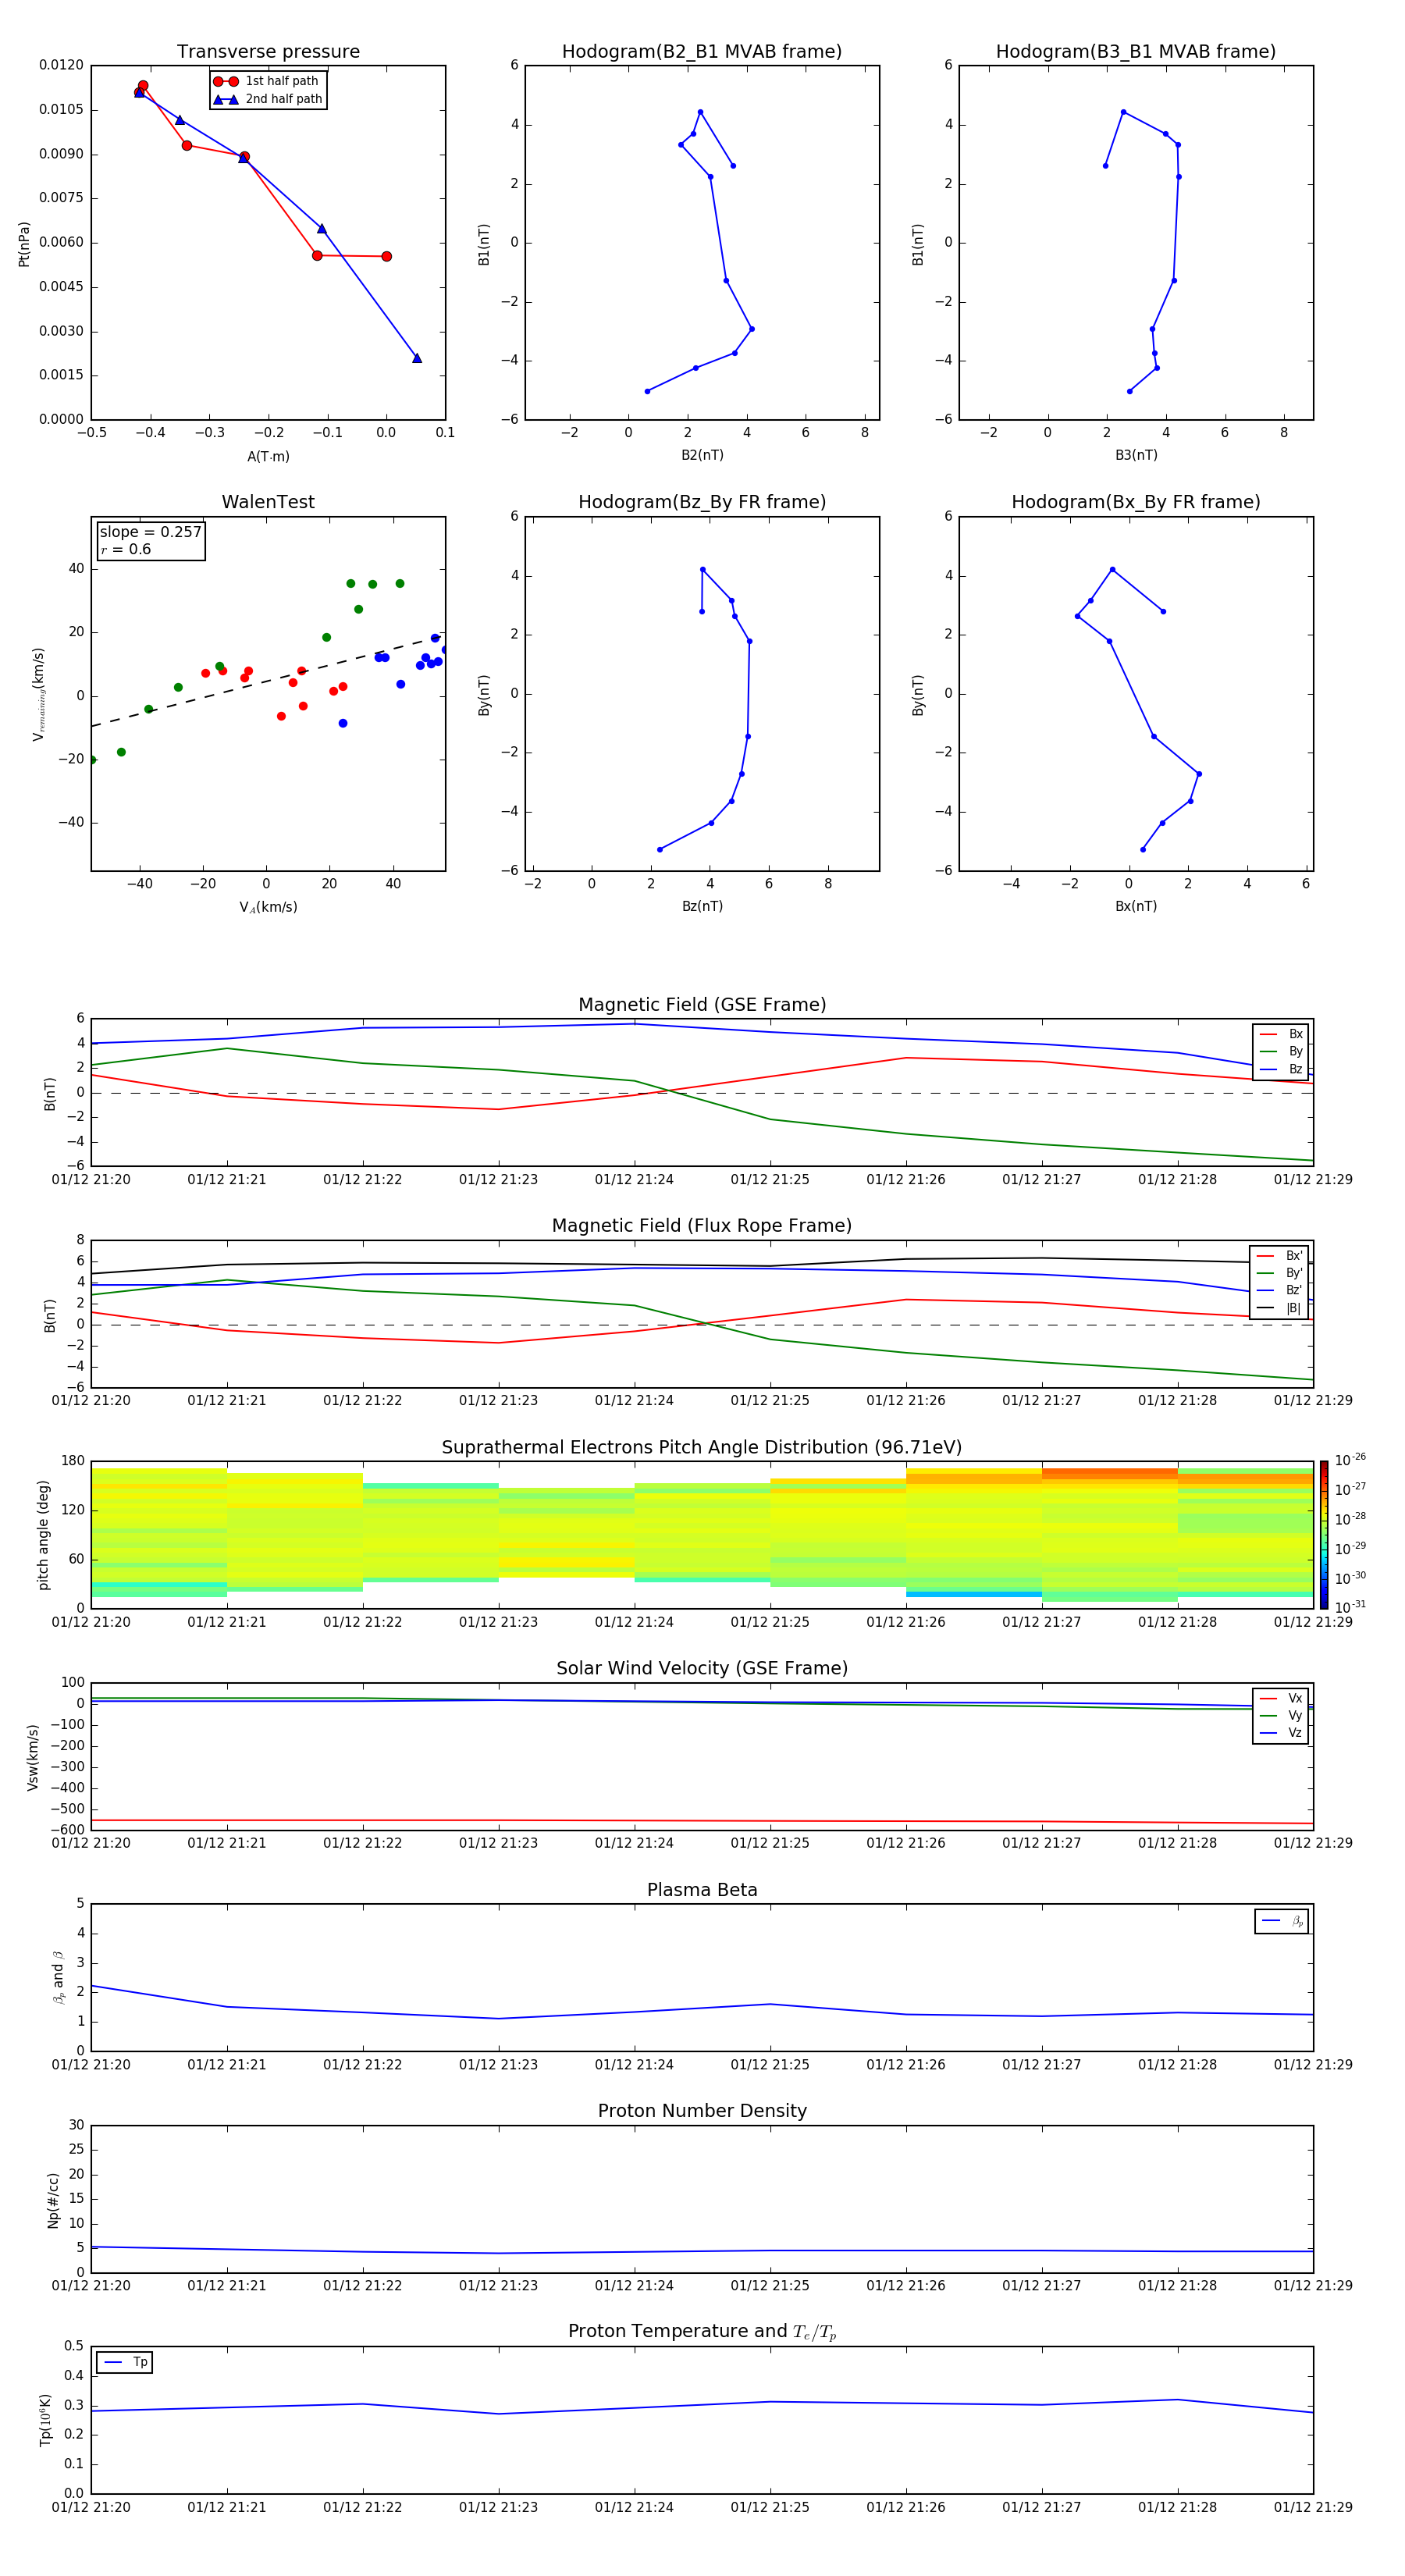This screenshot has height=2576, width=1405.
Task: Click the 'B3(nT)' axis label
Action: (1136, 455)
